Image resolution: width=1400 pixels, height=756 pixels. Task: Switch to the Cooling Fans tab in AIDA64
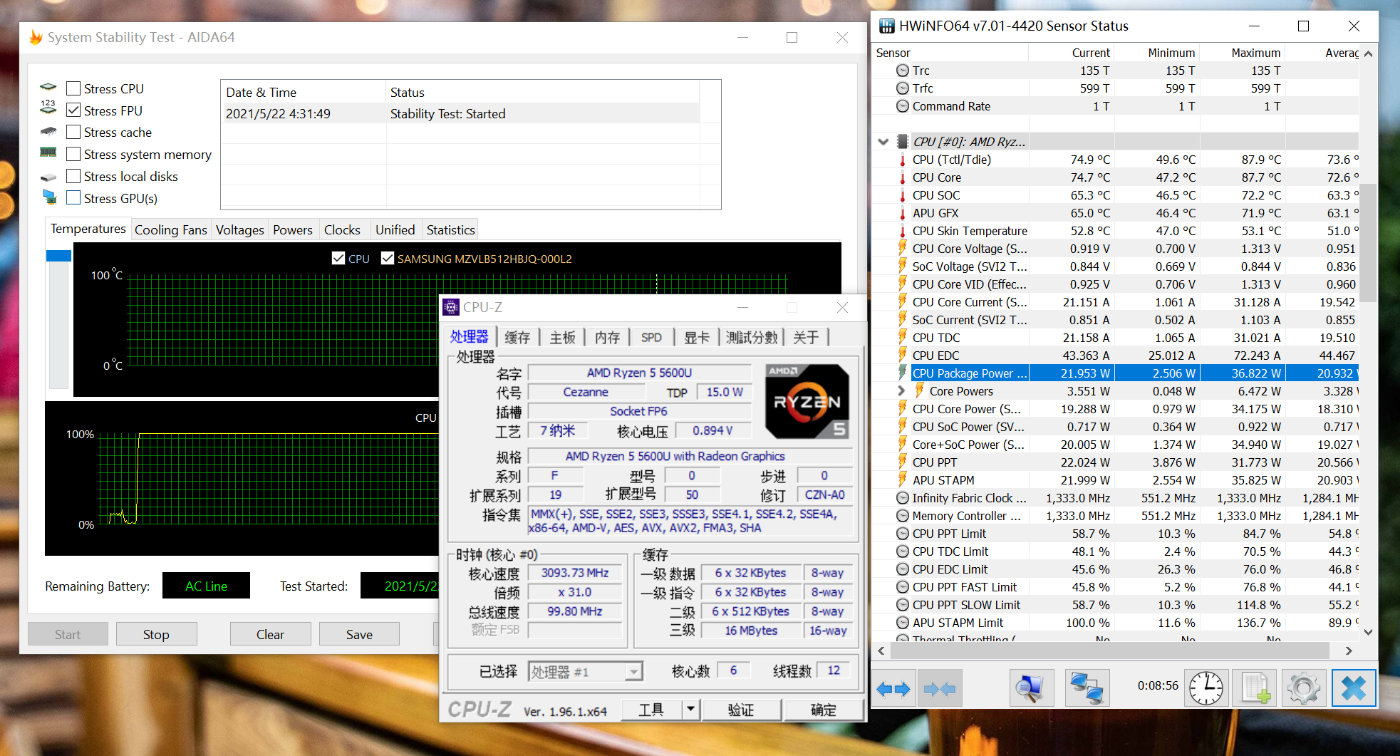170,230
